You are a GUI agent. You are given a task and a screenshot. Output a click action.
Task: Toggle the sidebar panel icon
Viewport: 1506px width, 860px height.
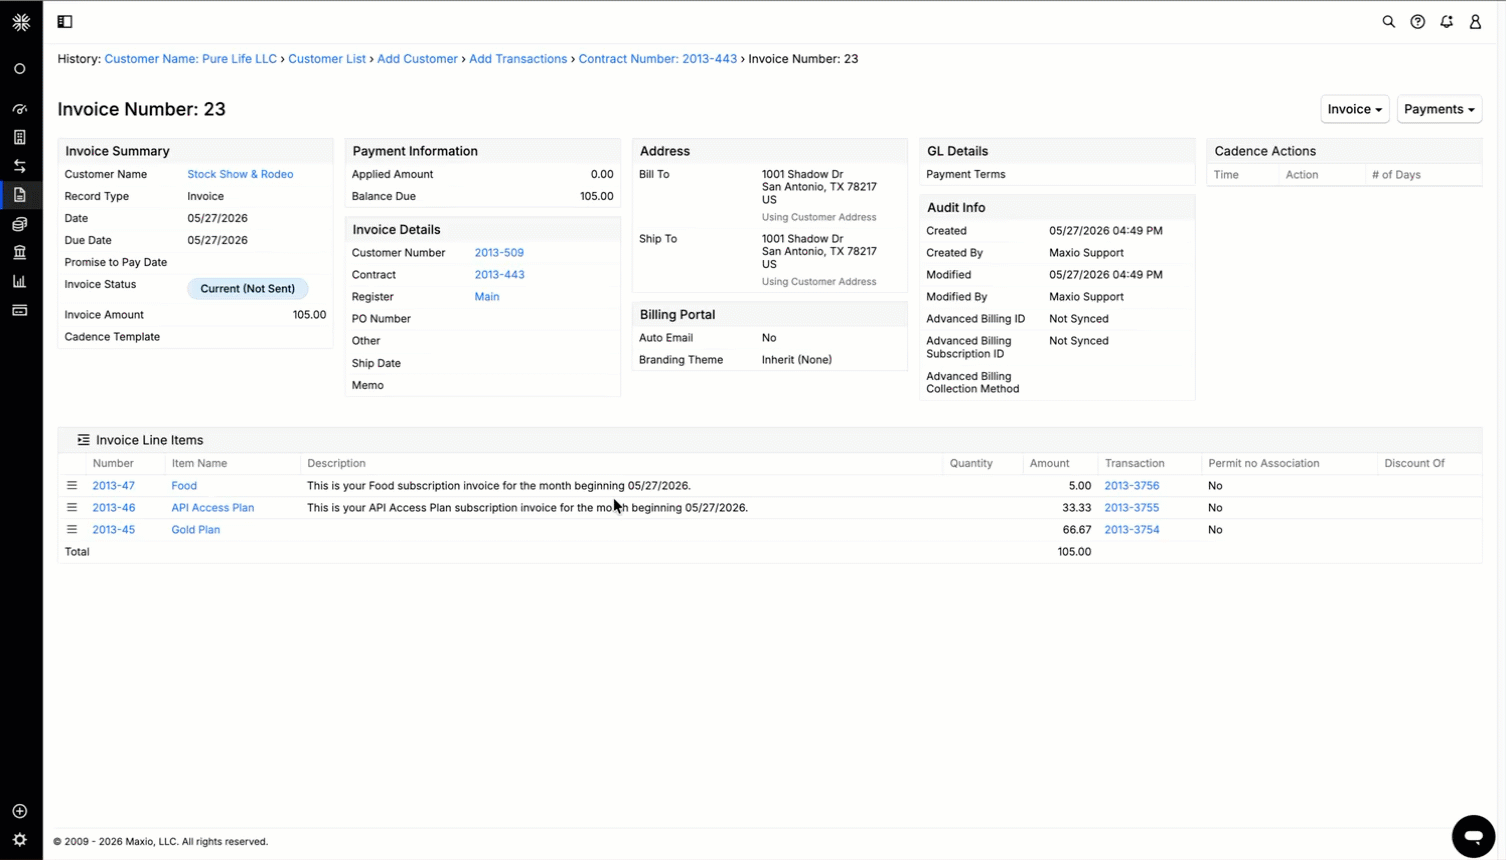pyautogui.click(x=65, y=22)
